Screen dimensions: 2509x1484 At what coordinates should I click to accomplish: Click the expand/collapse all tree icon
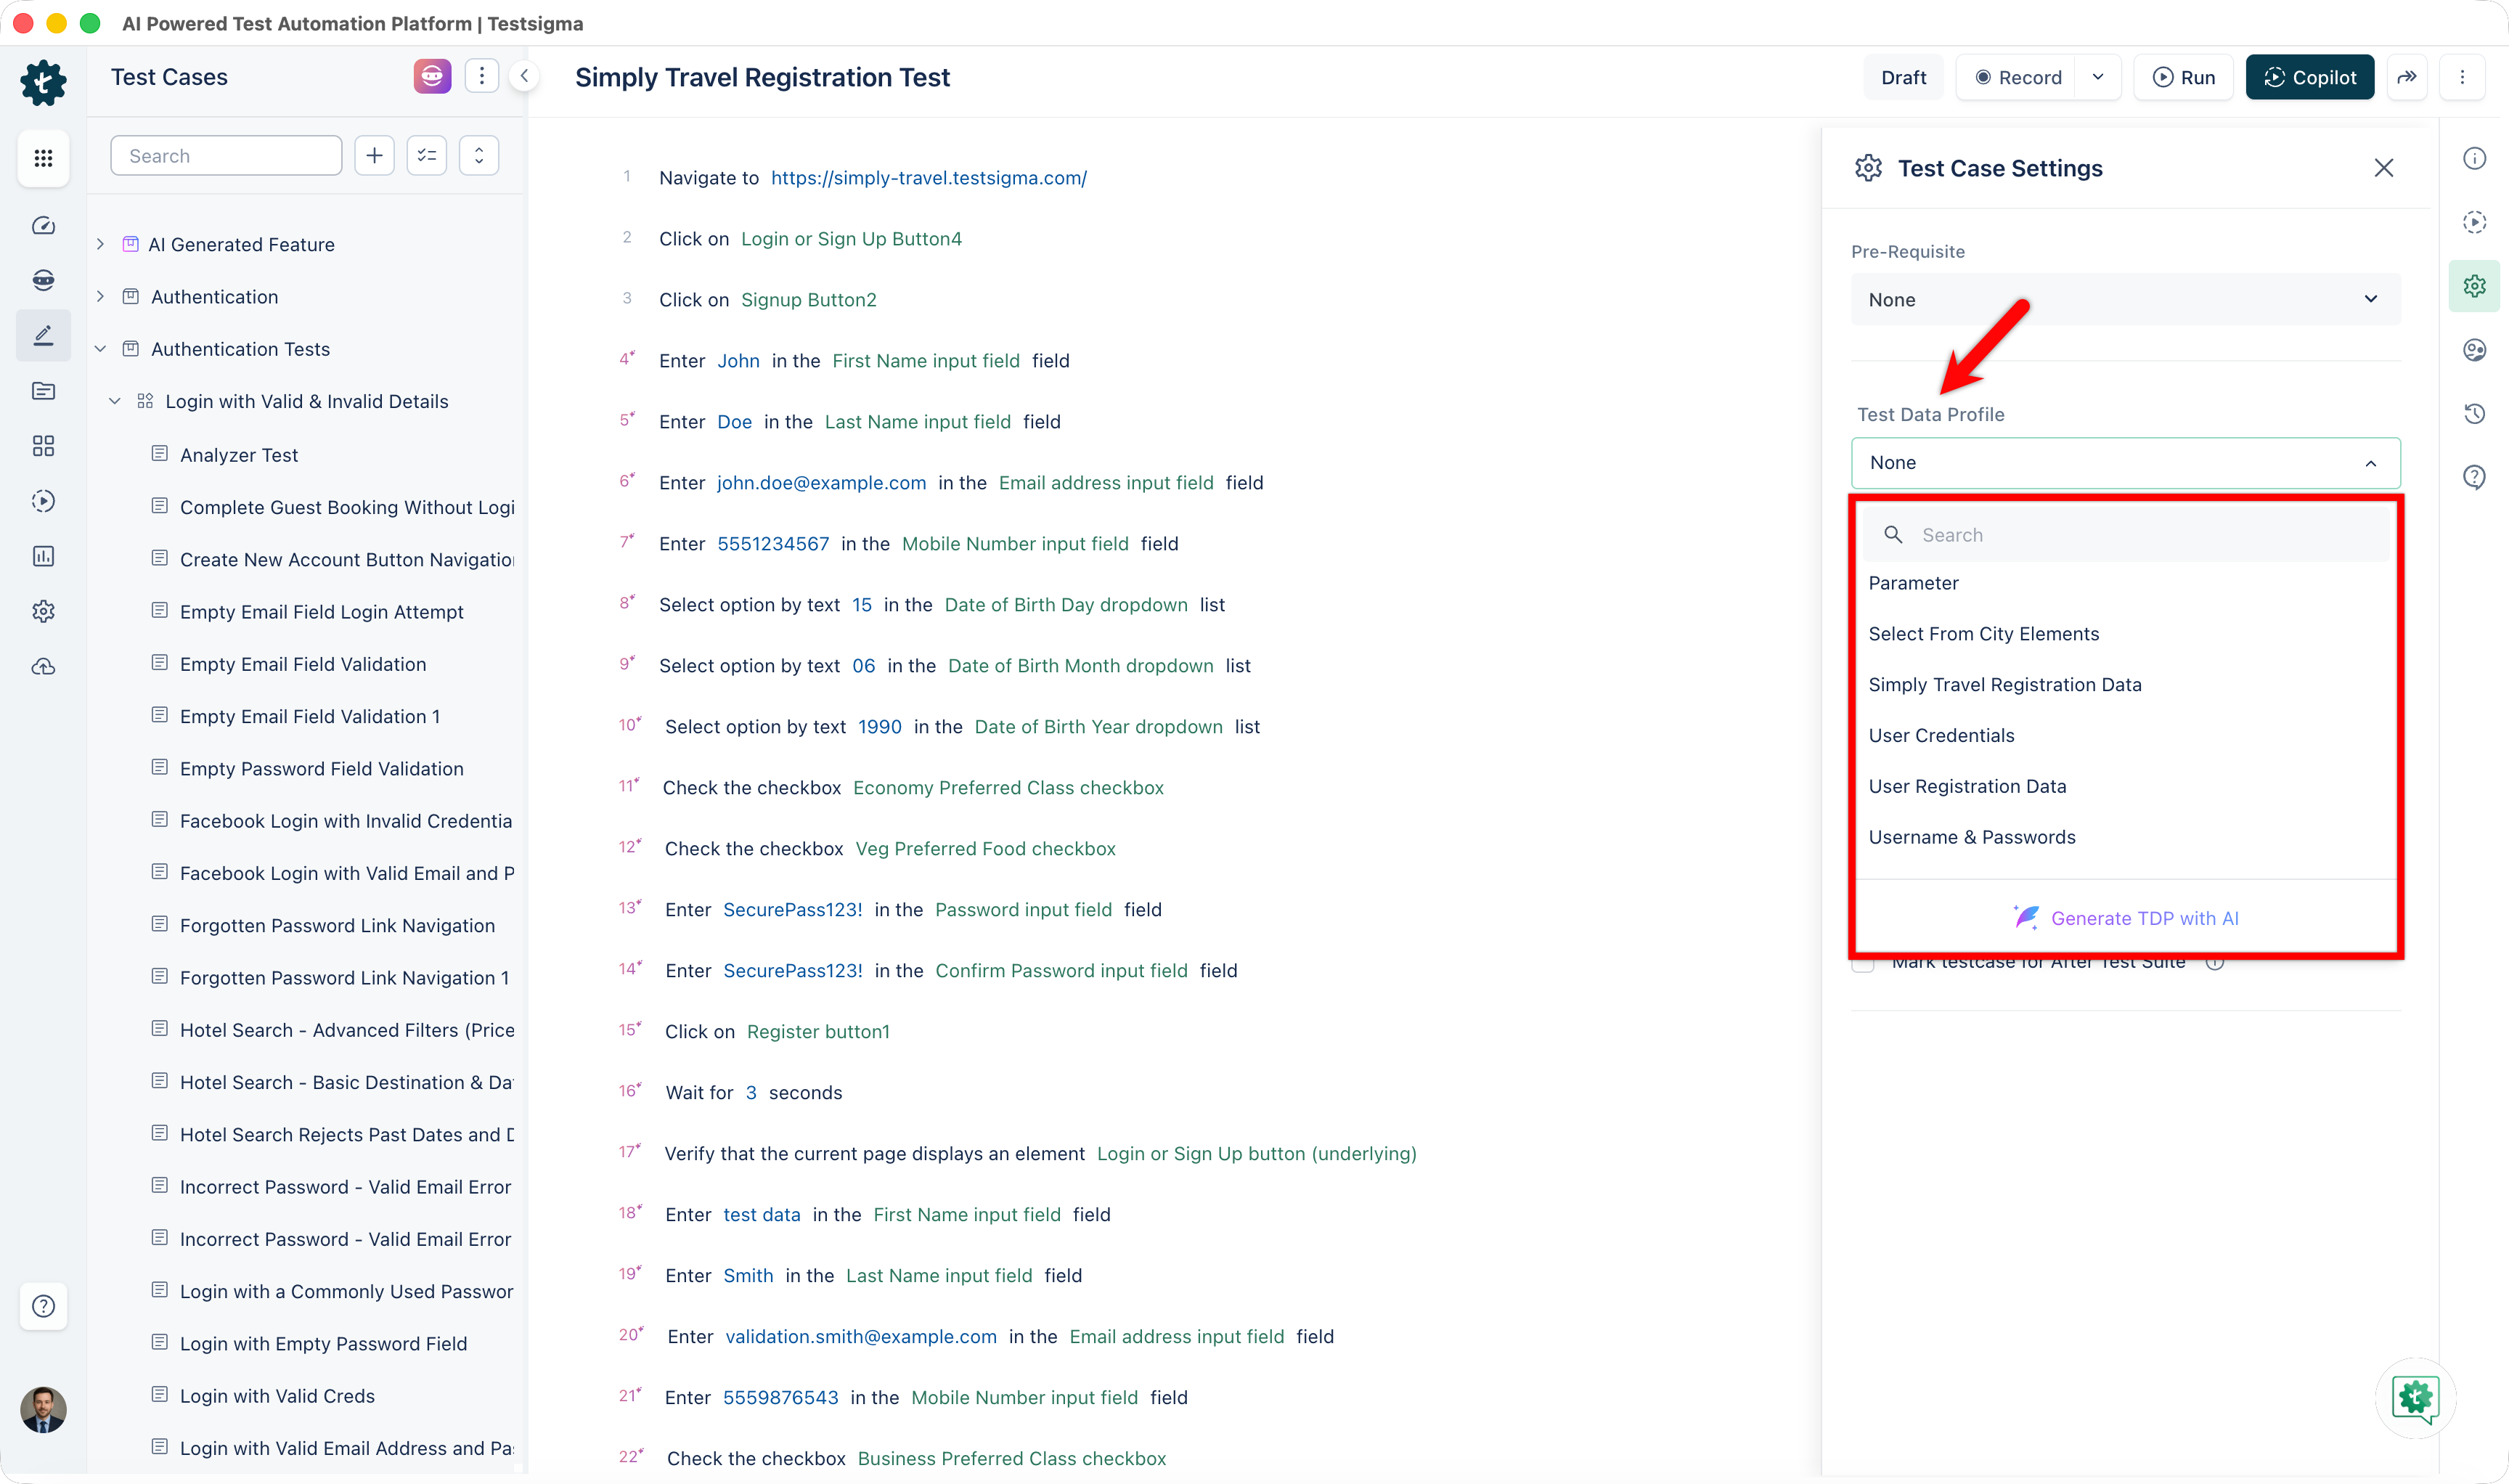coord(479,155)
